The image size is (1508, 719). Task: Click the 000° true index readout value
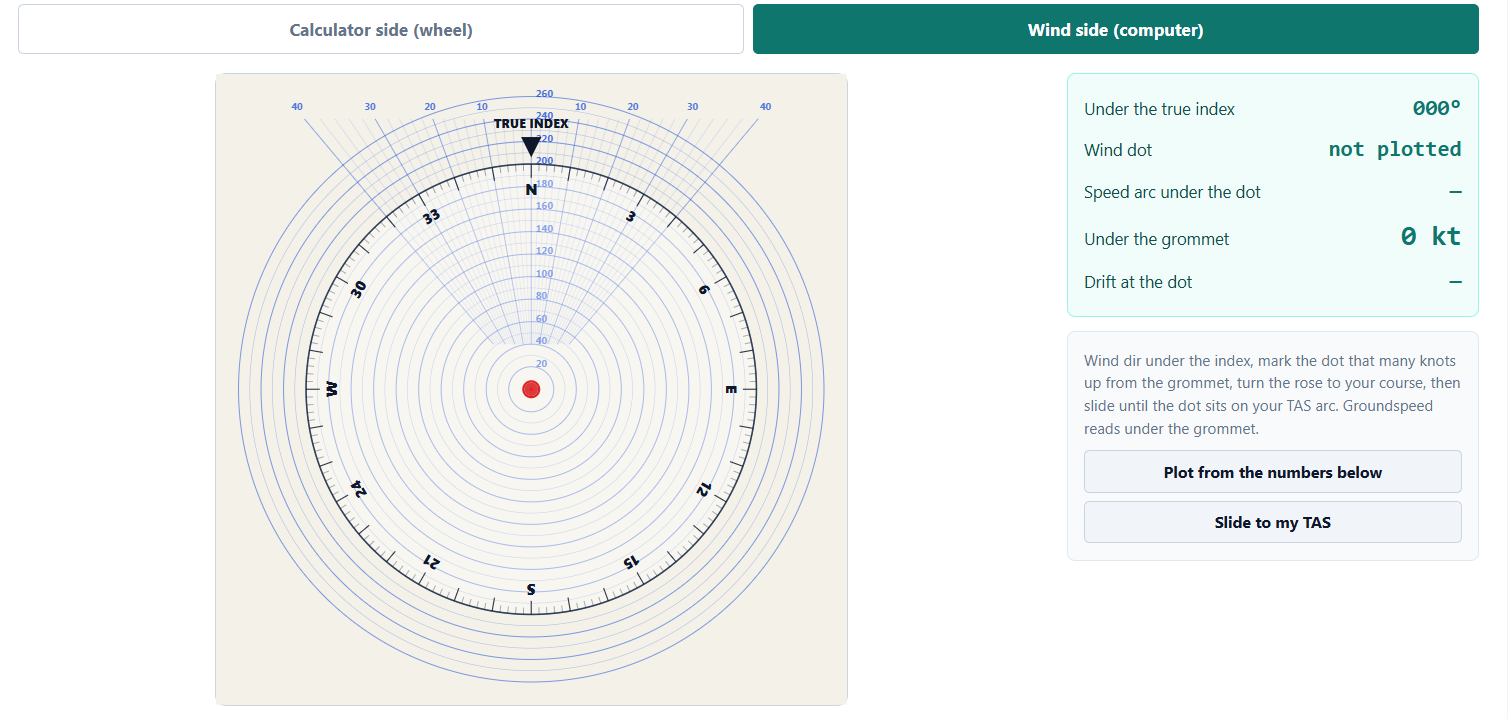point(1437,108)
